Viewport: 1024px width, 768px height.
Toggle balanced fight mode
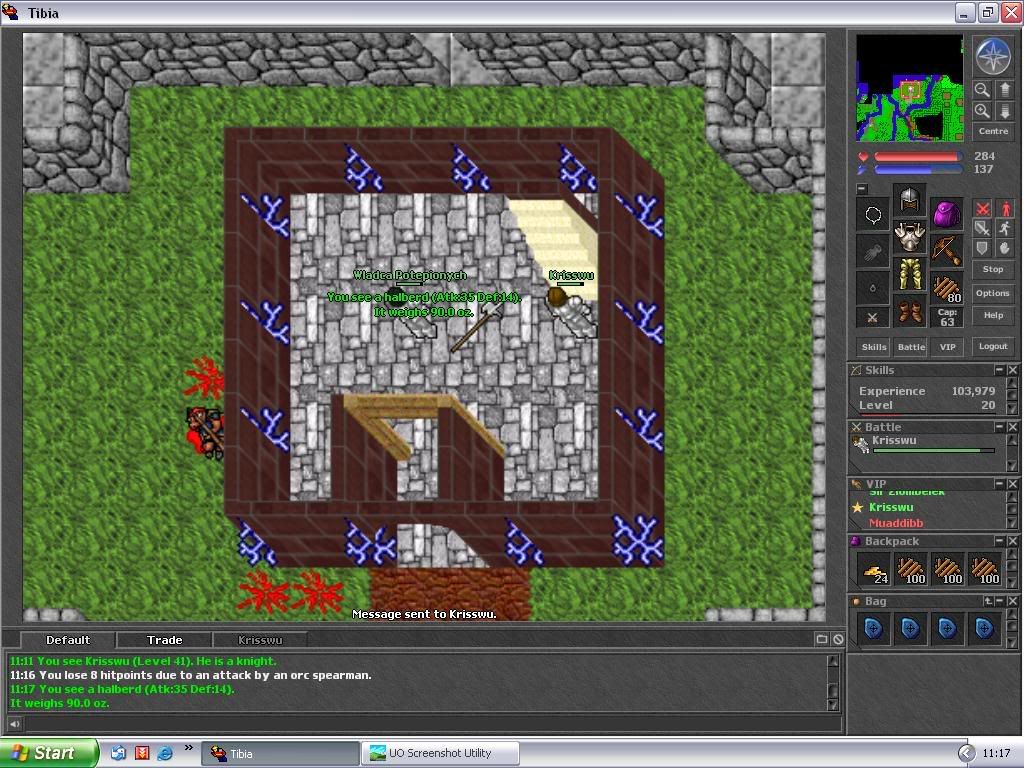[x=982, y=228]
